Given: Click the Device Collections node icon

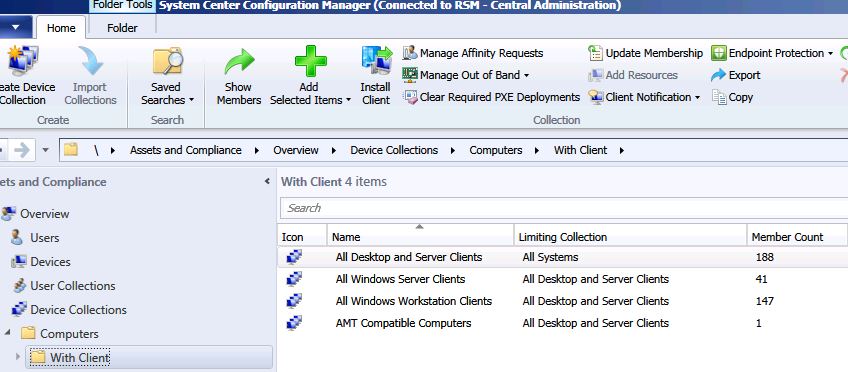Looking at the screenshot, I should [x=19, y=309].
